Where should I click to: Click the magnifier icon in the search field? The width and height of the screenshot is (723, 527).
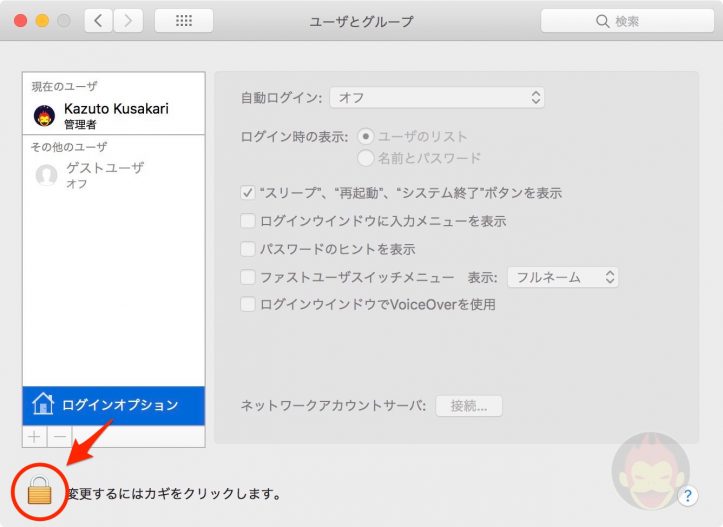(x=602, y=21)
